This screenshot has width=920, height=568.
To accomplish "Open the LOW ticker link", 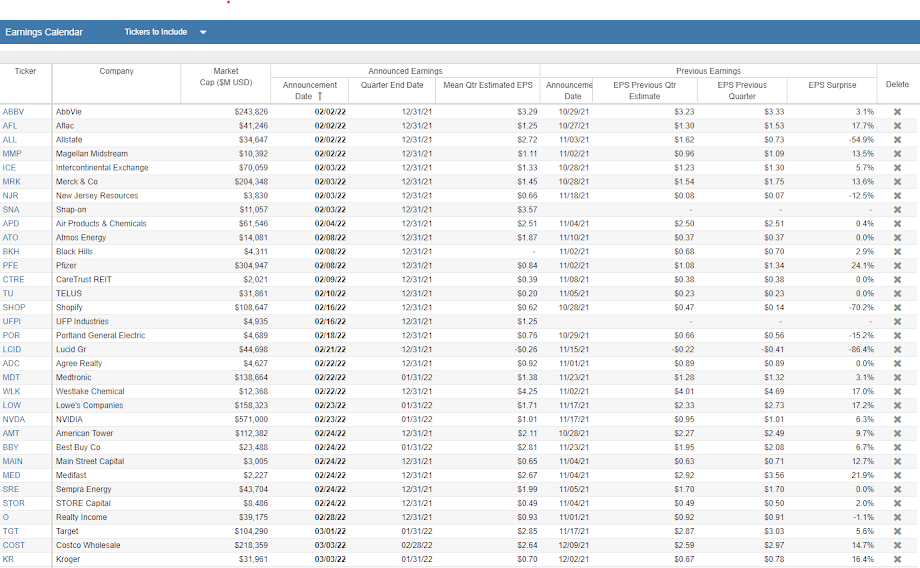I will [x=11, y=405].
